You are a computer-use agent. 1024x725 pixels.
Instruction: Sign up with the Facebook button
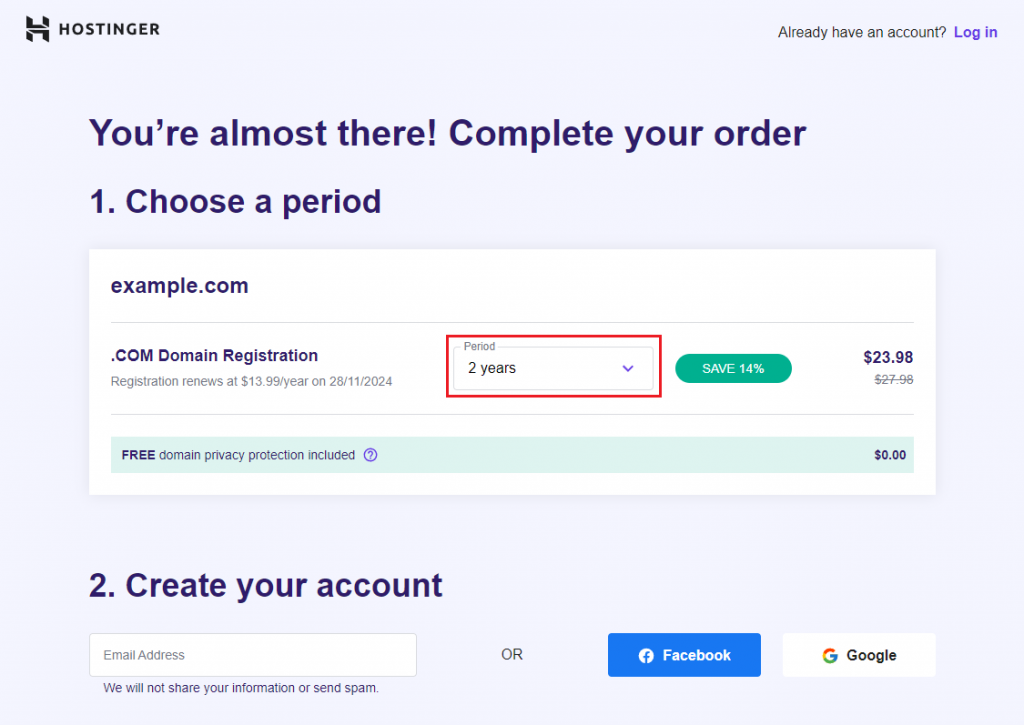[684, 655]
